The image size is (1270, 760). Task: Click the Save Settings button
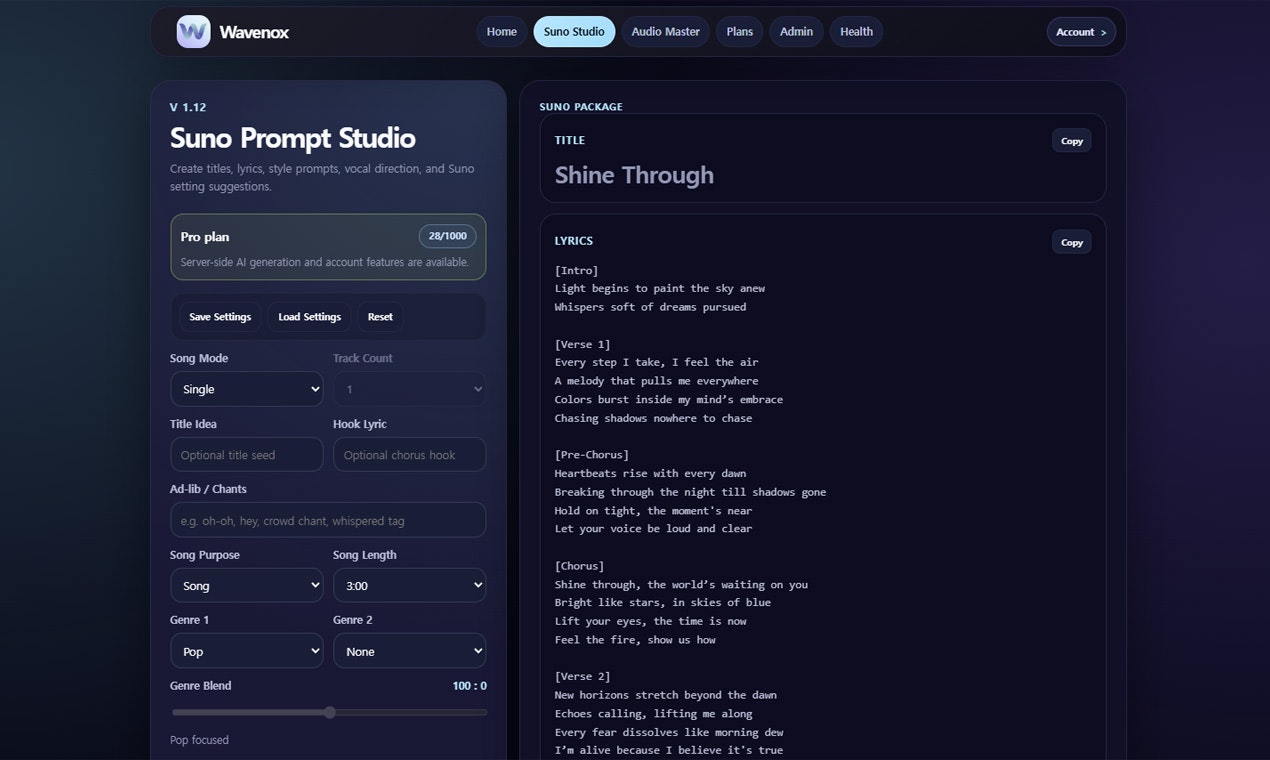pos(220,317)
